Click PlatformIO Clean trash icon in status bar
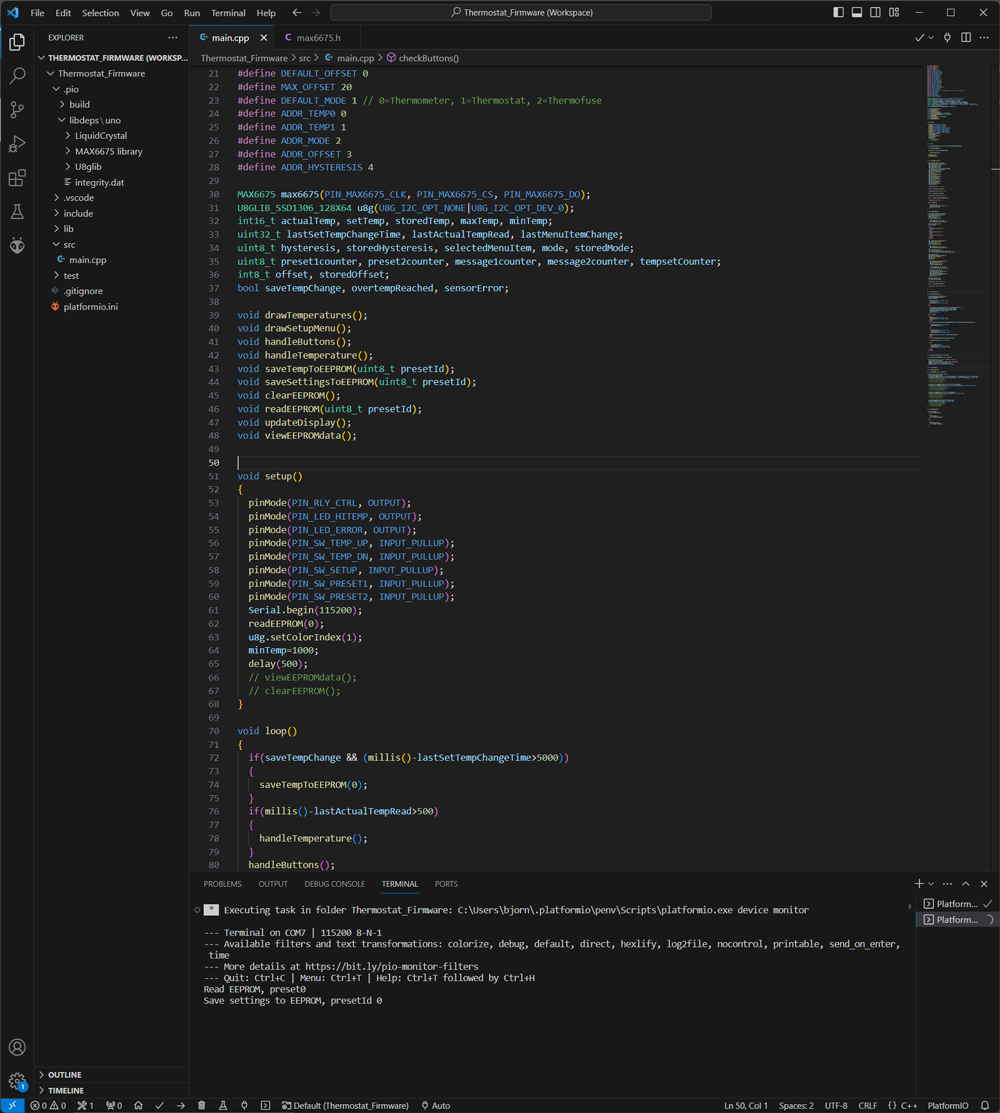 202,1105
